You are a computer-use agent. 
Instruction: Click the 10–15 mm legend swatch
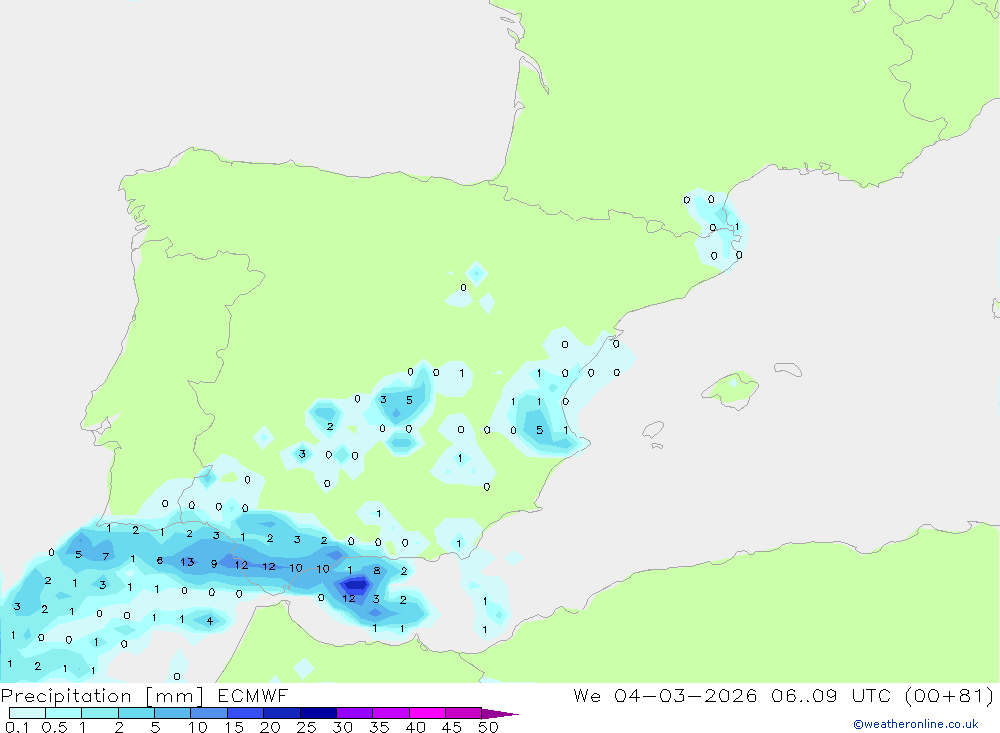click(x=209, y=713)
